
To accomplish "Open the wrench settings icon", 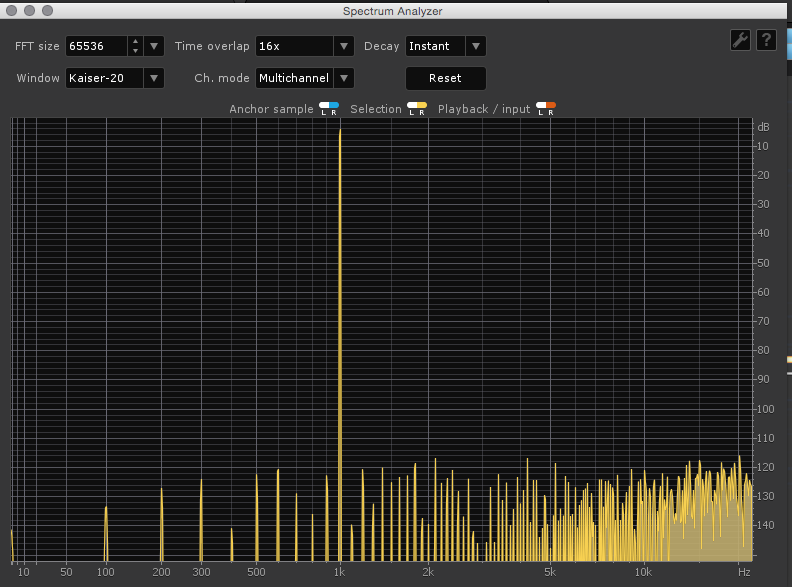I will point(740,40).
